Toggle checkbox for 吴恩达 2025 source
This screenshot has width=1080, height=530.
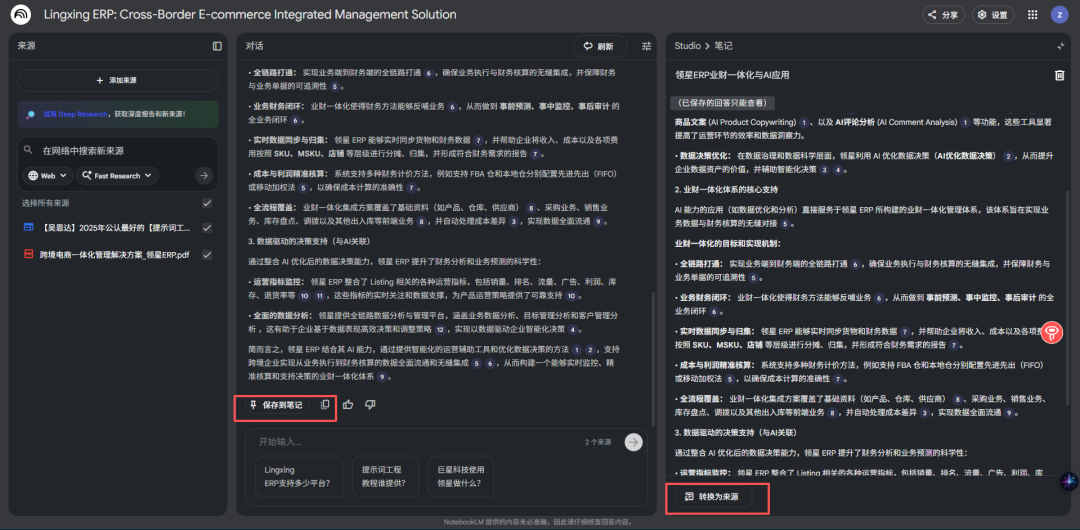[x=207, y=227]
